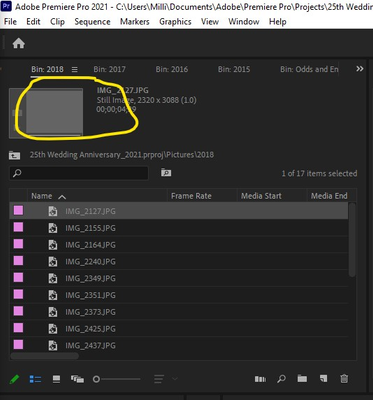The height and width of the screenshot is (400, 373).
Task: Toggle project writable pencil icon
Action: [x=14, y=379]
